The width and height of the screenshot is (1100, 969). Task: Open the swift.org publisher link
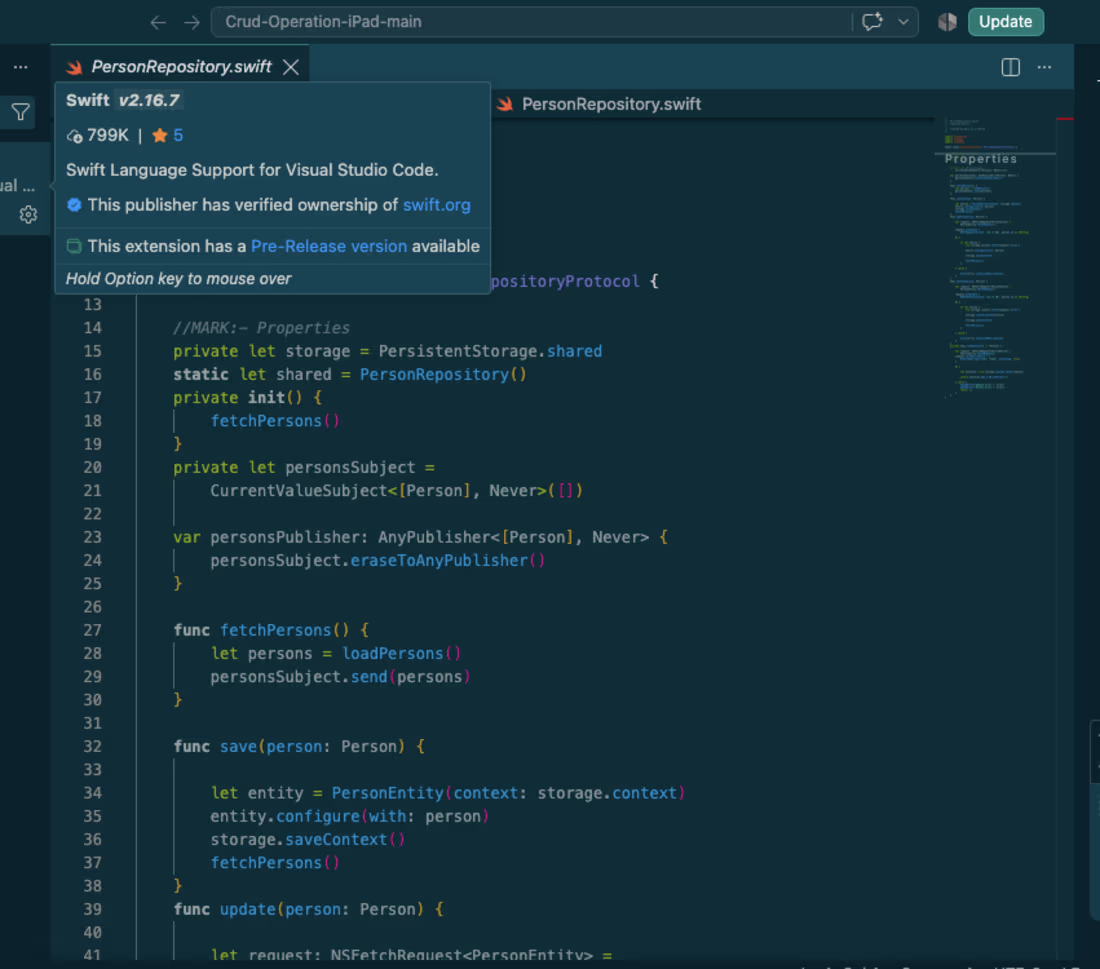coord(436,205)
